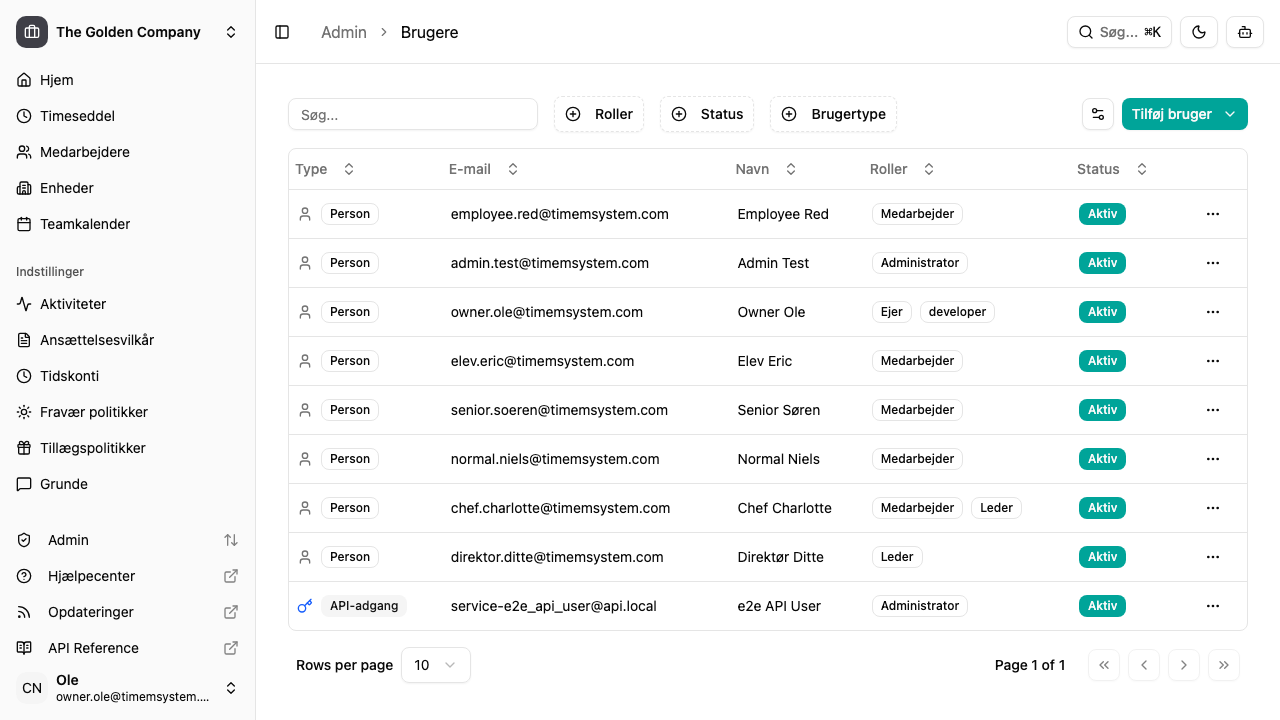The height and width of the screenshot is (720, 1280).
Task: Open row actions for e2e API User
Action: tap(1213, 606)
